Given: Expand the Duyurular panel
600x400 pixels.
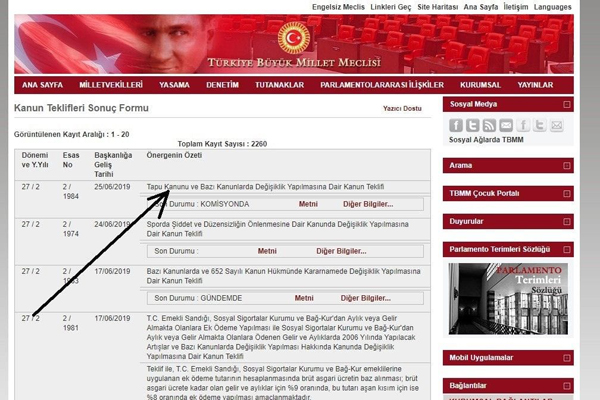Looking at the screenshot, I should pos(567,220).
